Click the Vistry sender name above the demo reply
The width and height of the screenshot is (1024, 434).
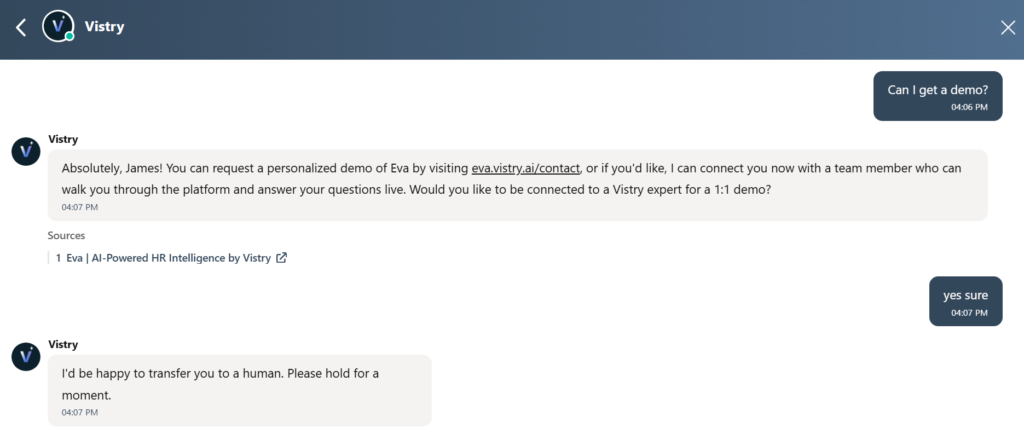[x=63, y=139]
